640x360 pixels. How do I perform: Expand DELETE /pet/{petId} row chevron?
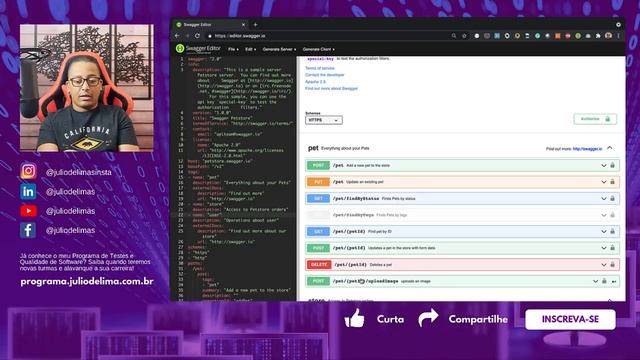[604, 264]
